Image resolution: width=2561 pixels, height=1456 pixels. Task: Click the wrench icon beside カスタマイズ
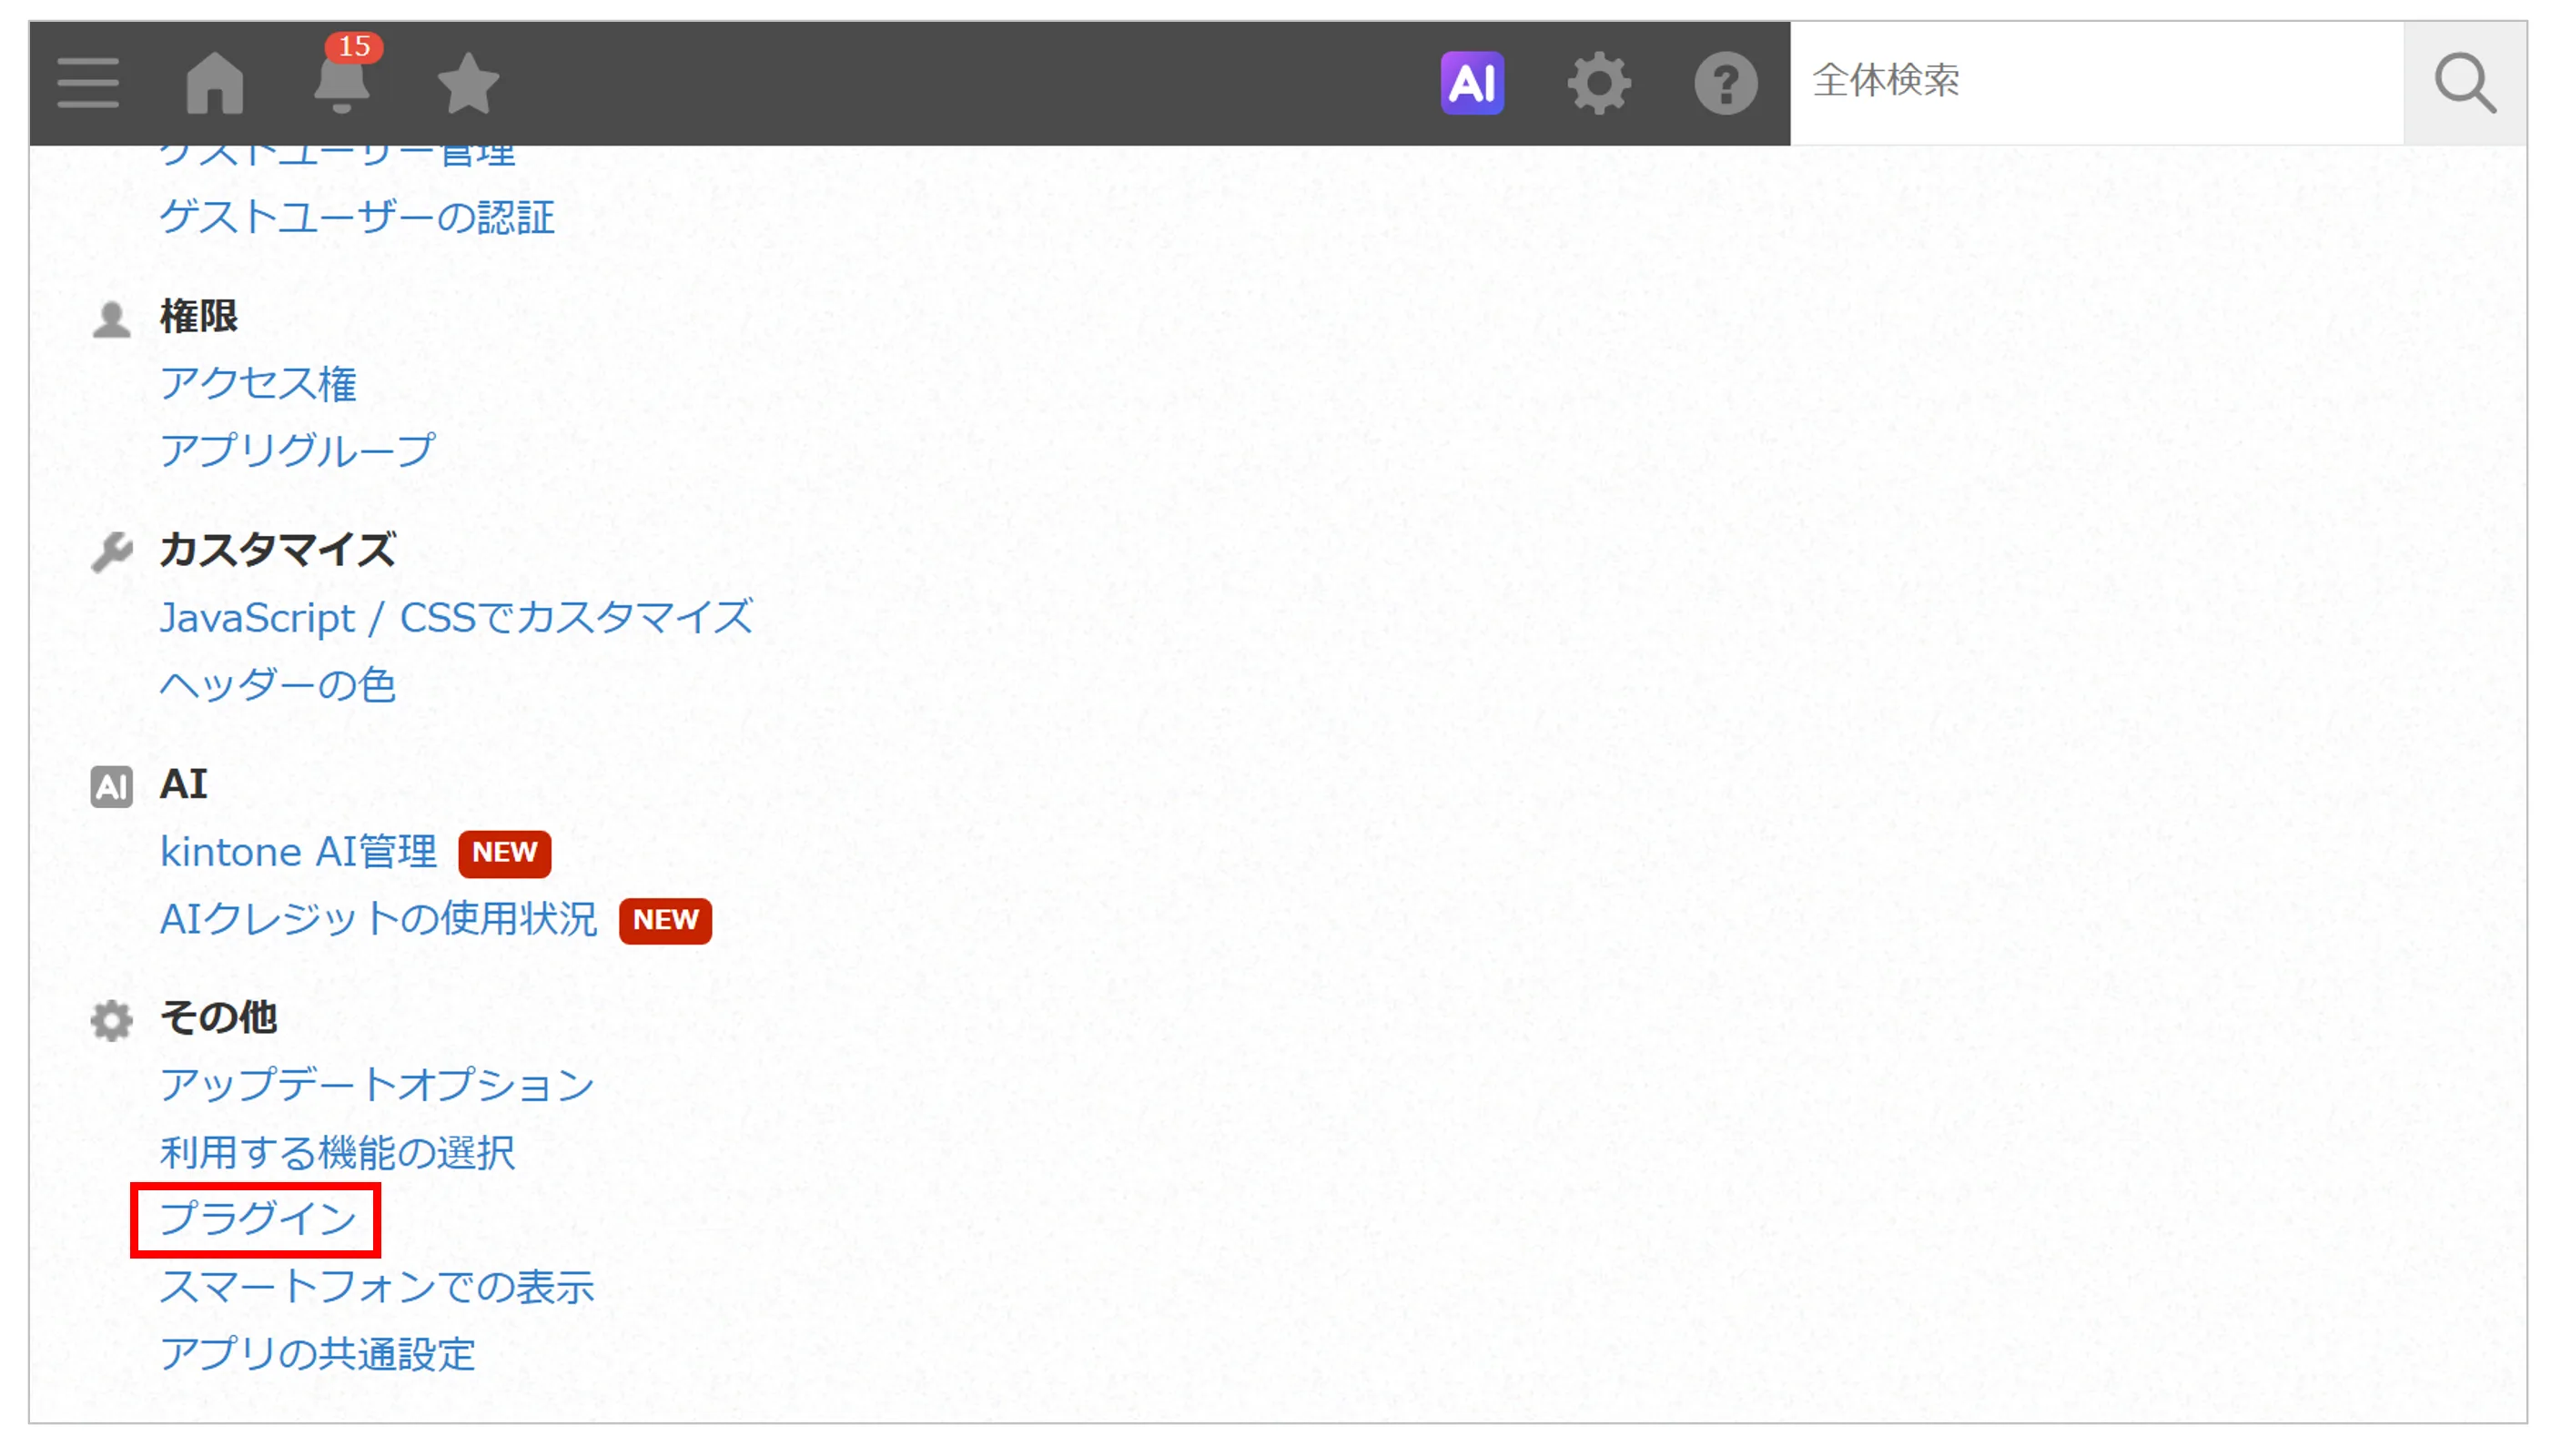[111, 552]
